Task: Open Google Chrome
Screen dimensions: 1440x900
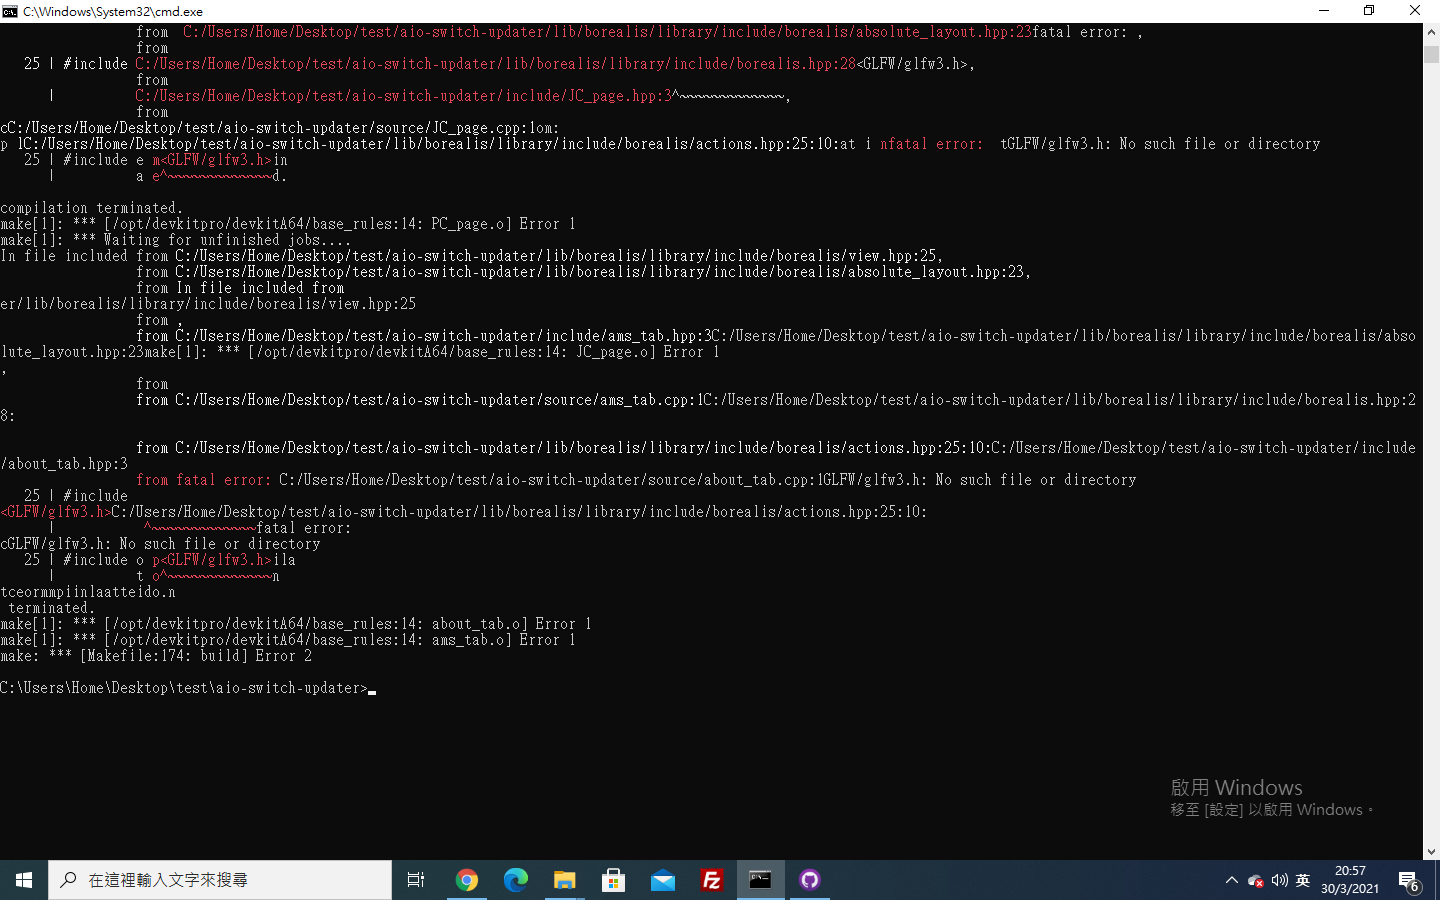Action: [x=467, y=880]
